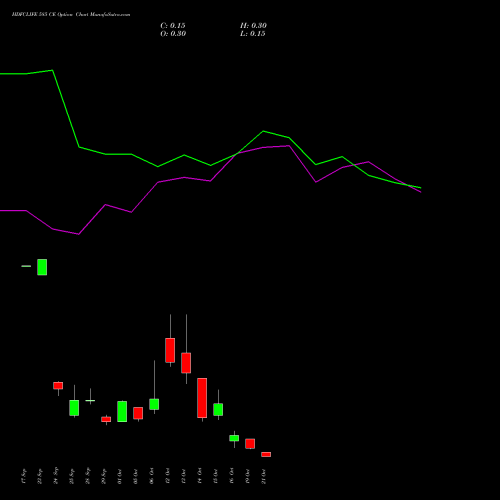Click the HDFCLIFE 585 CE chart title

(x=71, y=15)
